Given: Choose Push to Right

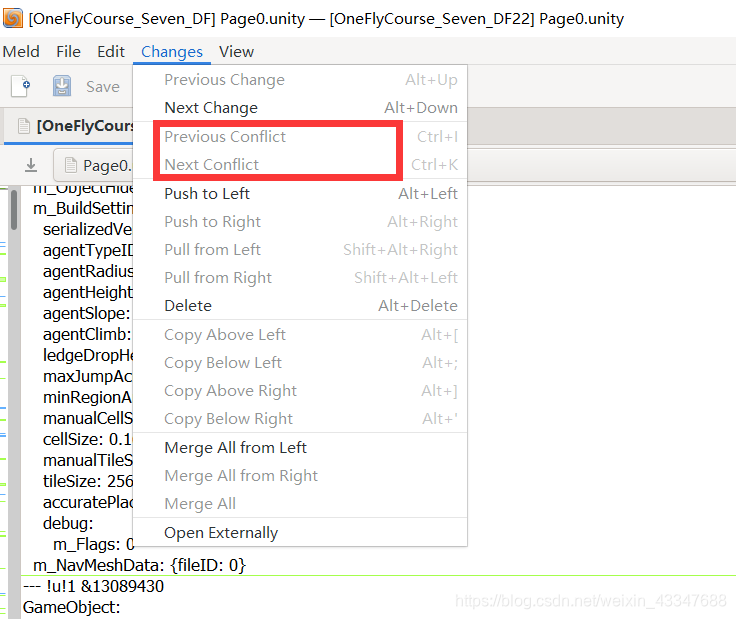Looking at the screenshot, I should pos(300,222).
